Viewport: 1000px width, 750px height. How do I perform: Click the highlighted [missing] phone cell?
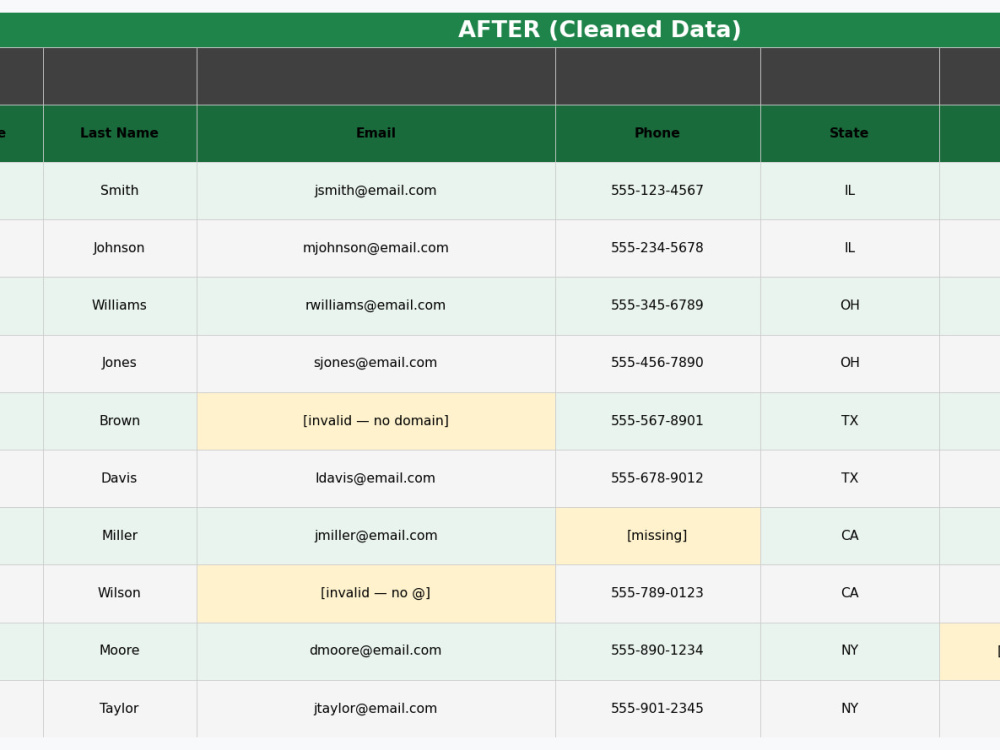(x=658, y=536)
